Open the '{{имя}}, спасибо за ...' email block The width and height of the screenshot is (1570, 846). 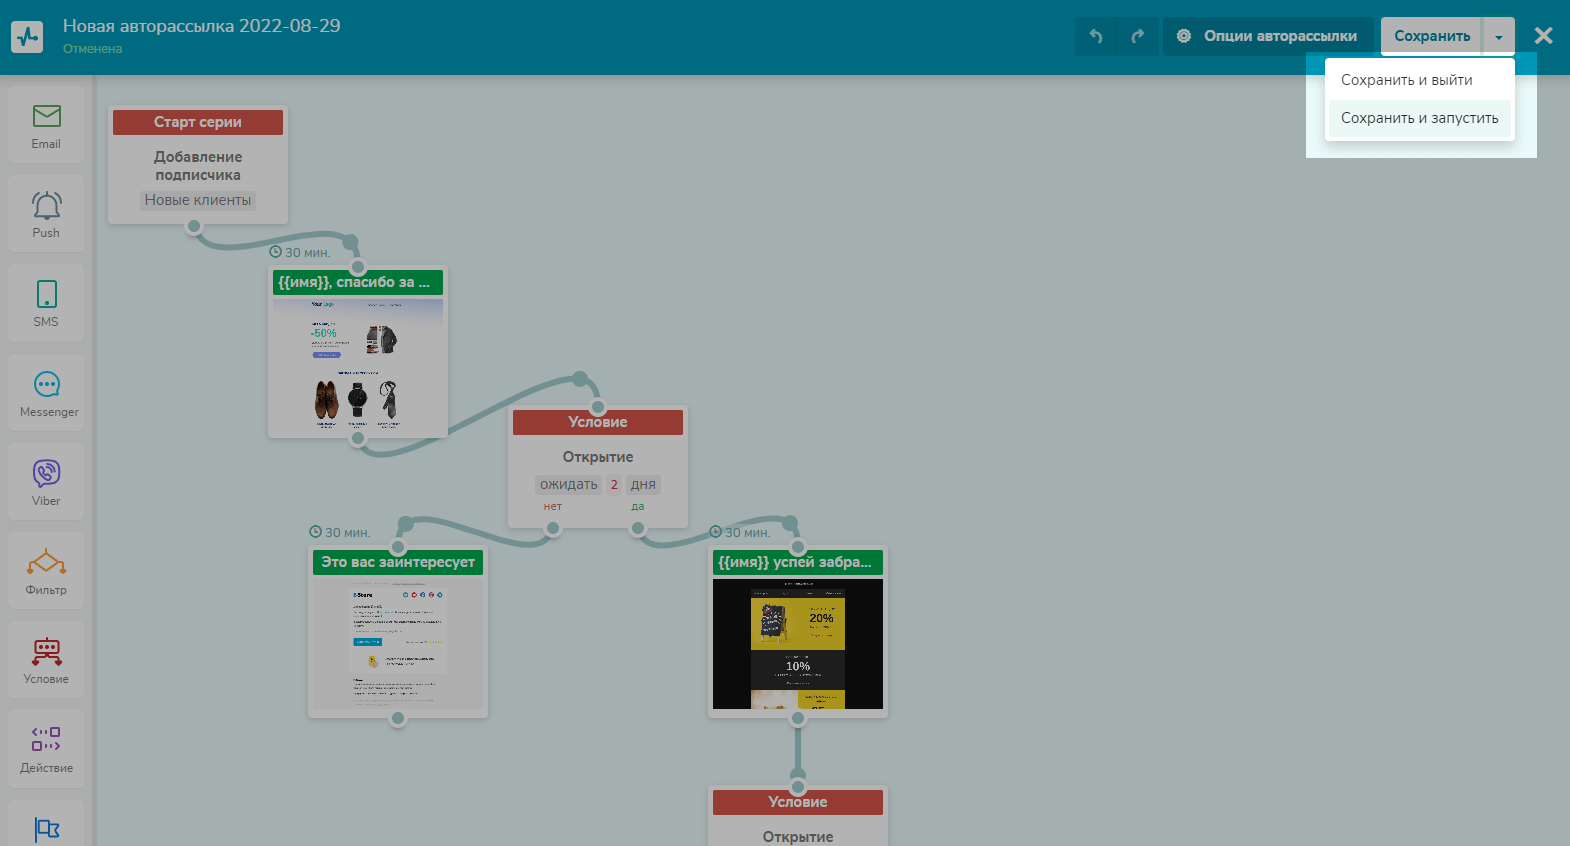pos(358,283)
